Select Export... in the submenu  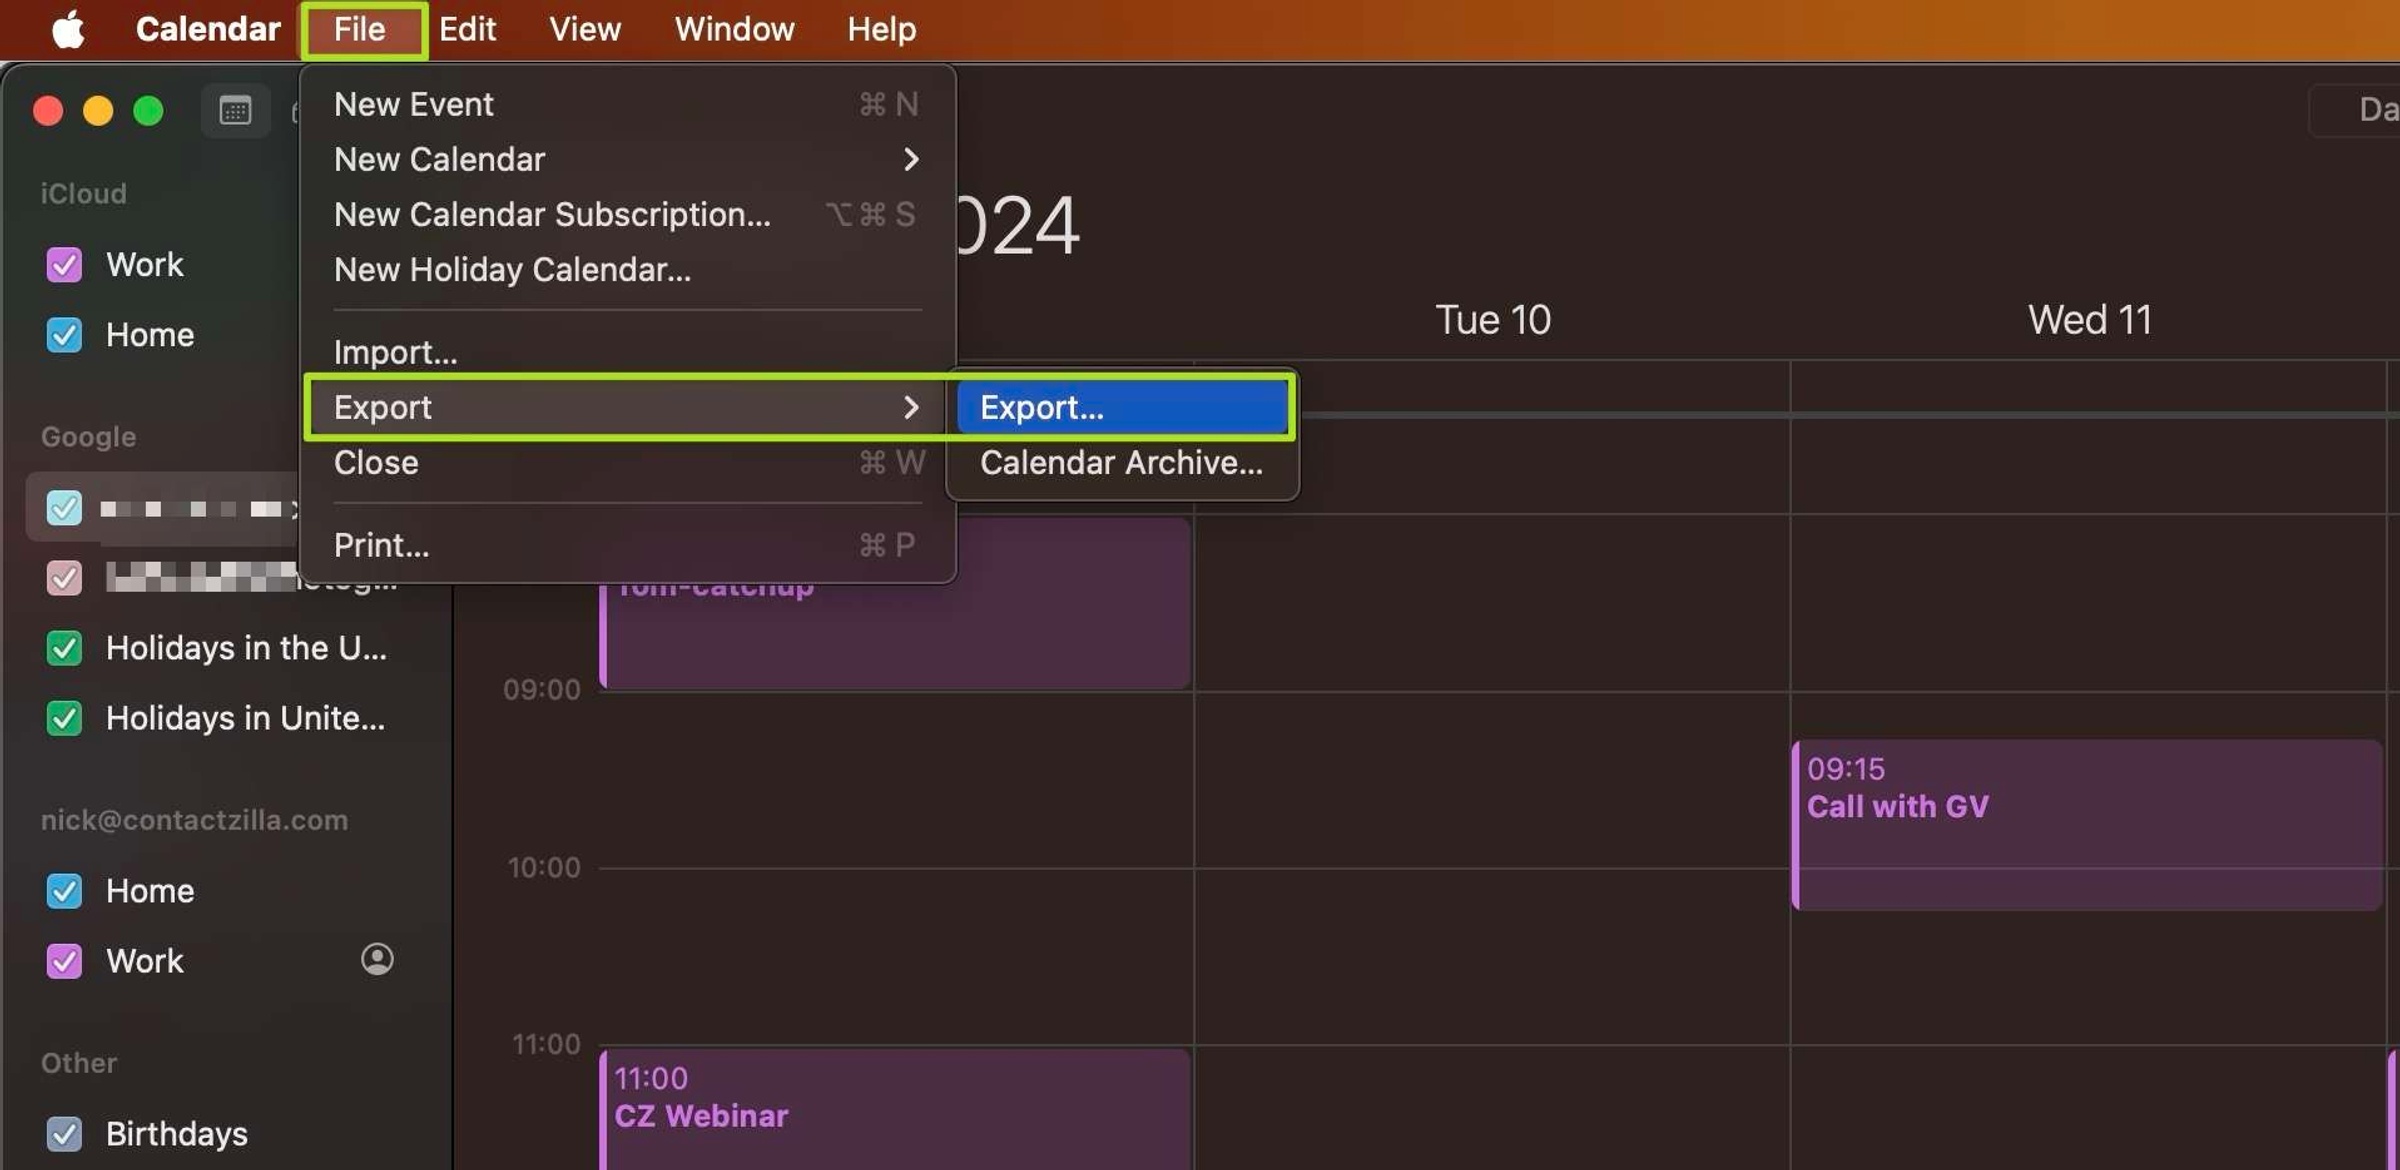1122,407
